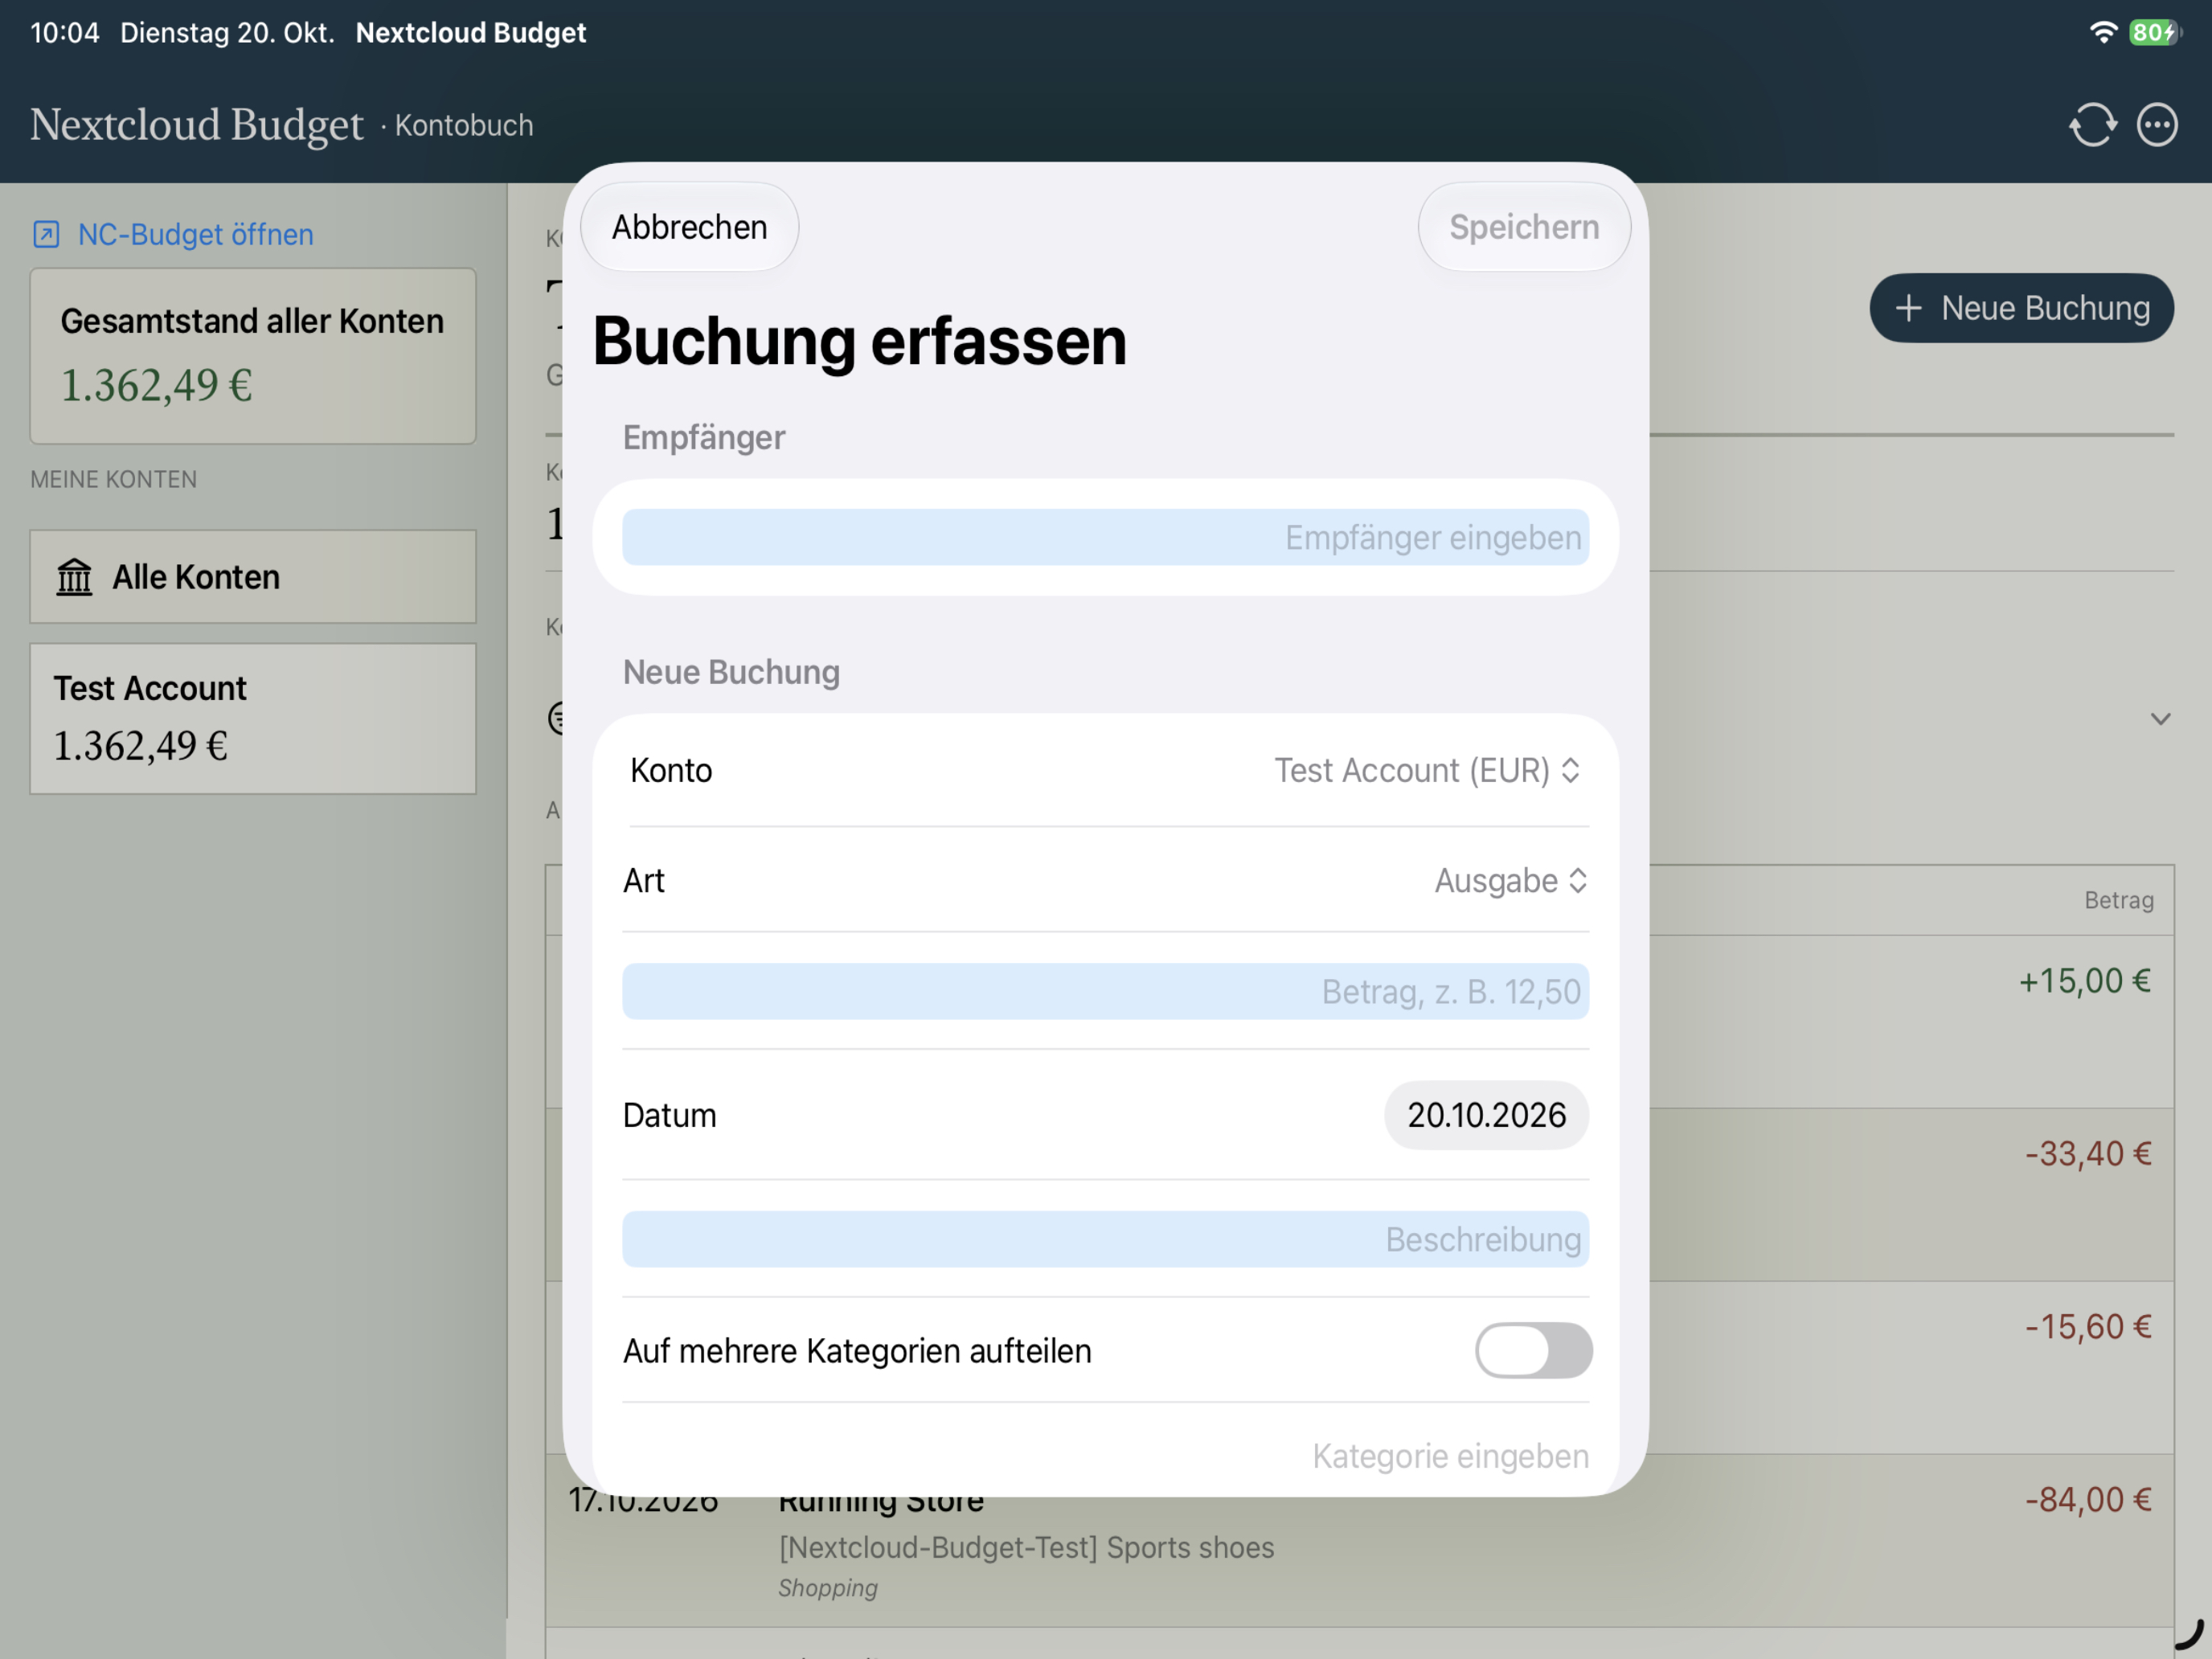Click Abbrechen to cancel the booking

click(x=689, y=227)
